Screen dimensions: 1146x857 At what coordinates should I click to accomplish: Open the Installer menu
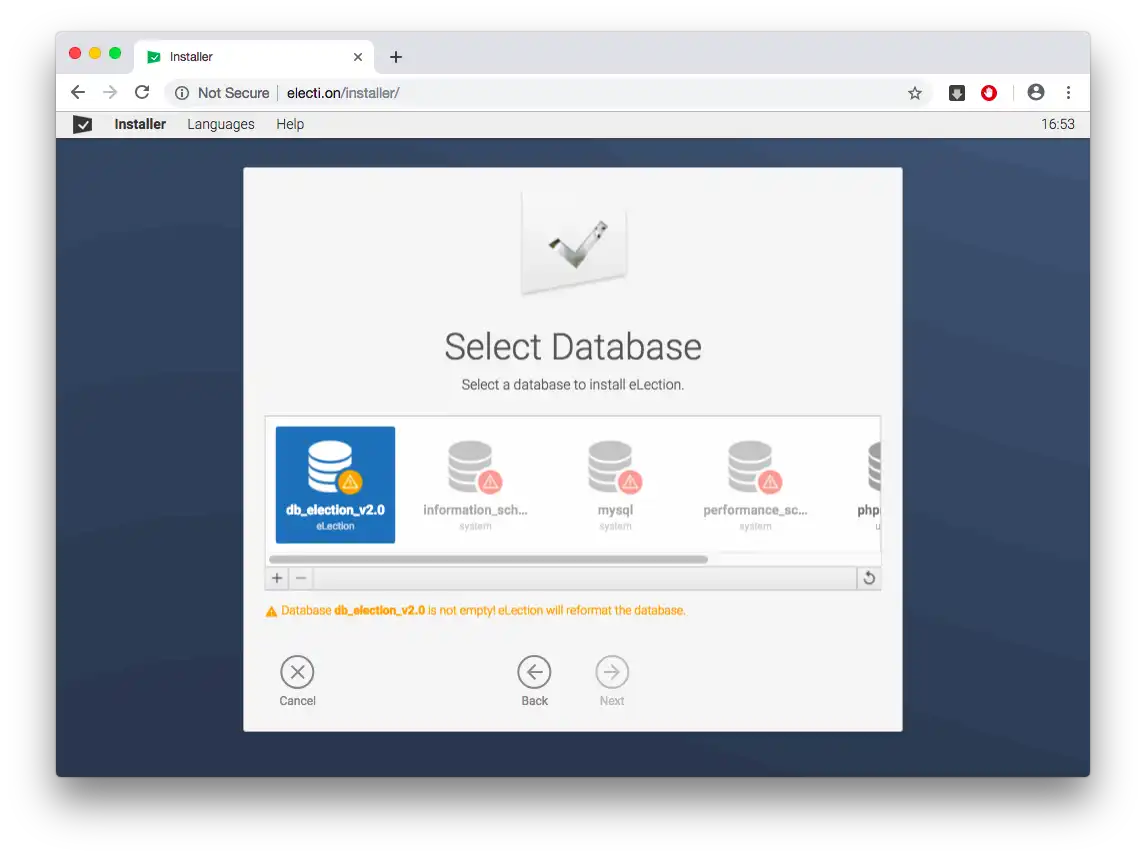[x=140, y=124]
